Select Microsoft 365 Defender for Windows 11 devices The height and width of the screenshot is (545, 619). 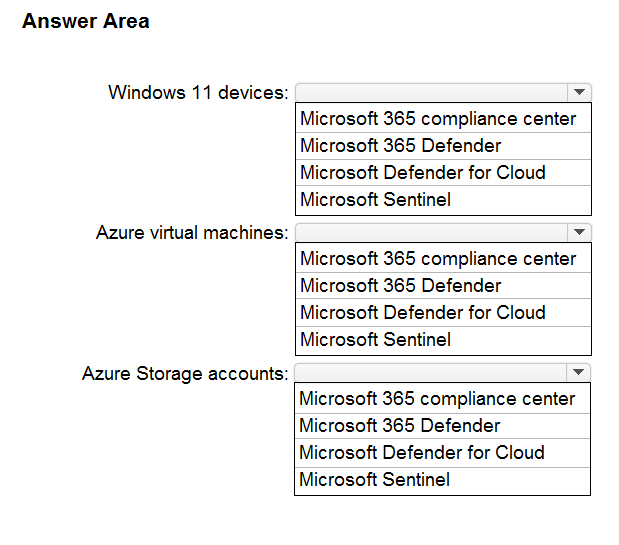(x=443, y=146)
